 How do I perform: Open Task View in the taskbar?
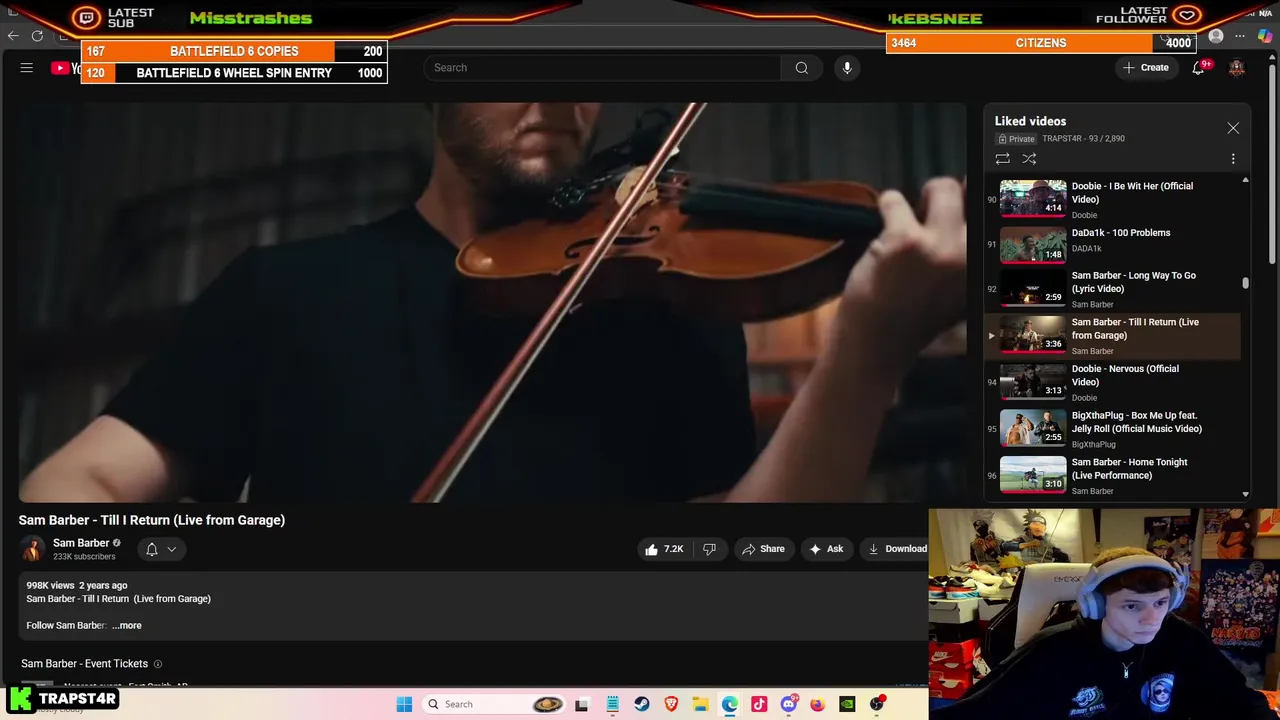(x=581, y=704)
